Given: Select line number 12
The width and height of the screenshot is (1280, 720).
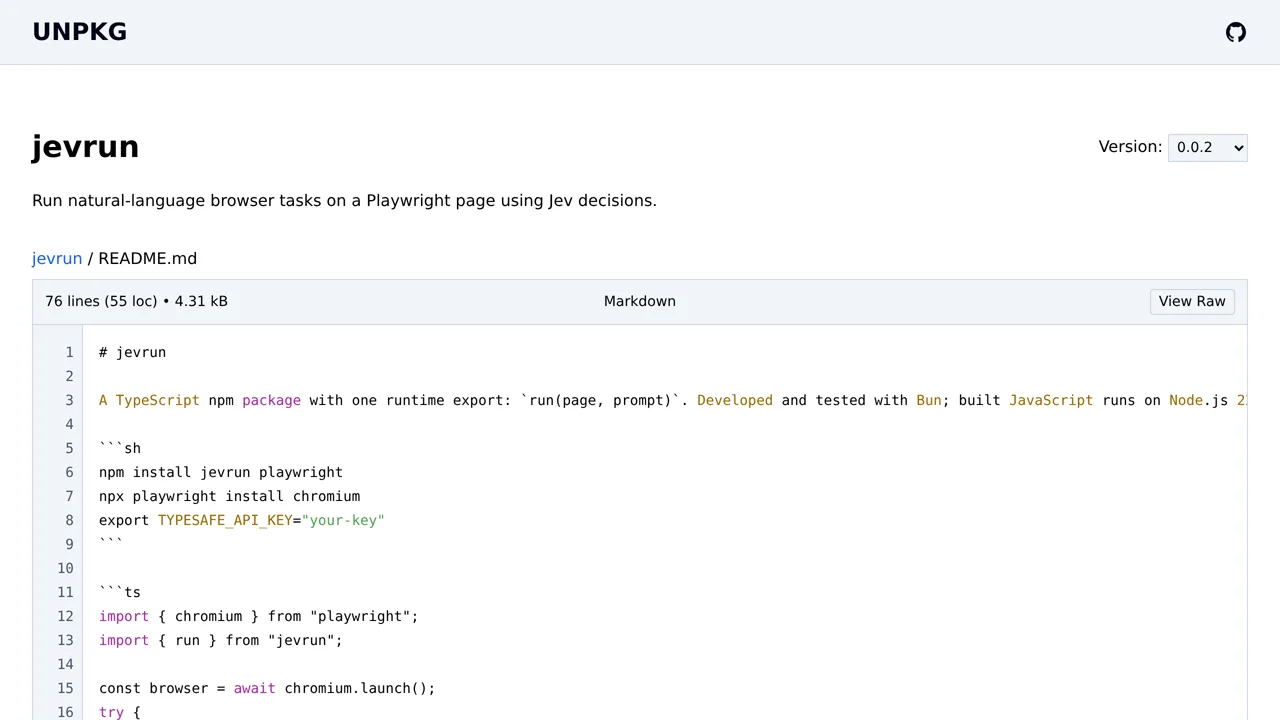Looking at the screenshot, I should (66, 616).
